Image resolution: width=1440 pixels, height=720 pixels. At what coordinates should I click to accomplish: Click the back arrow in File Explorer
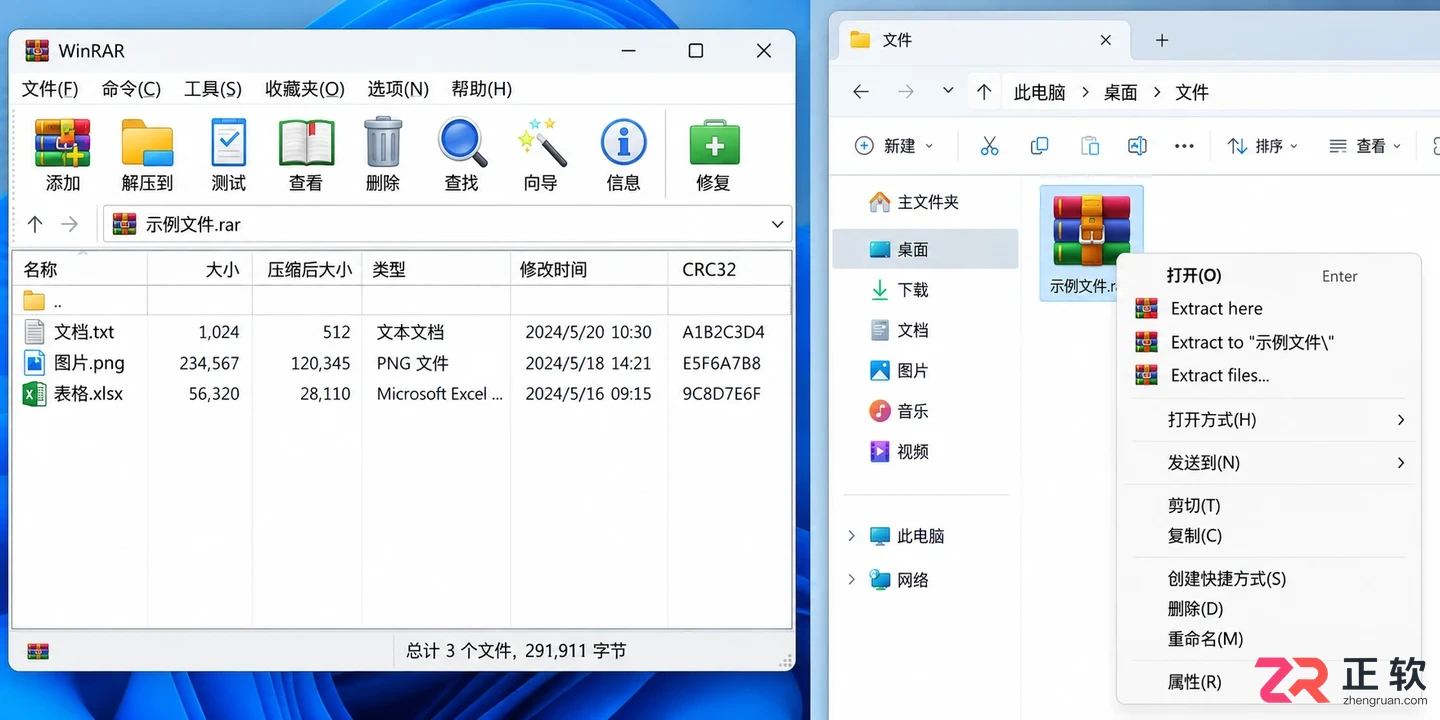click(860, 92)
